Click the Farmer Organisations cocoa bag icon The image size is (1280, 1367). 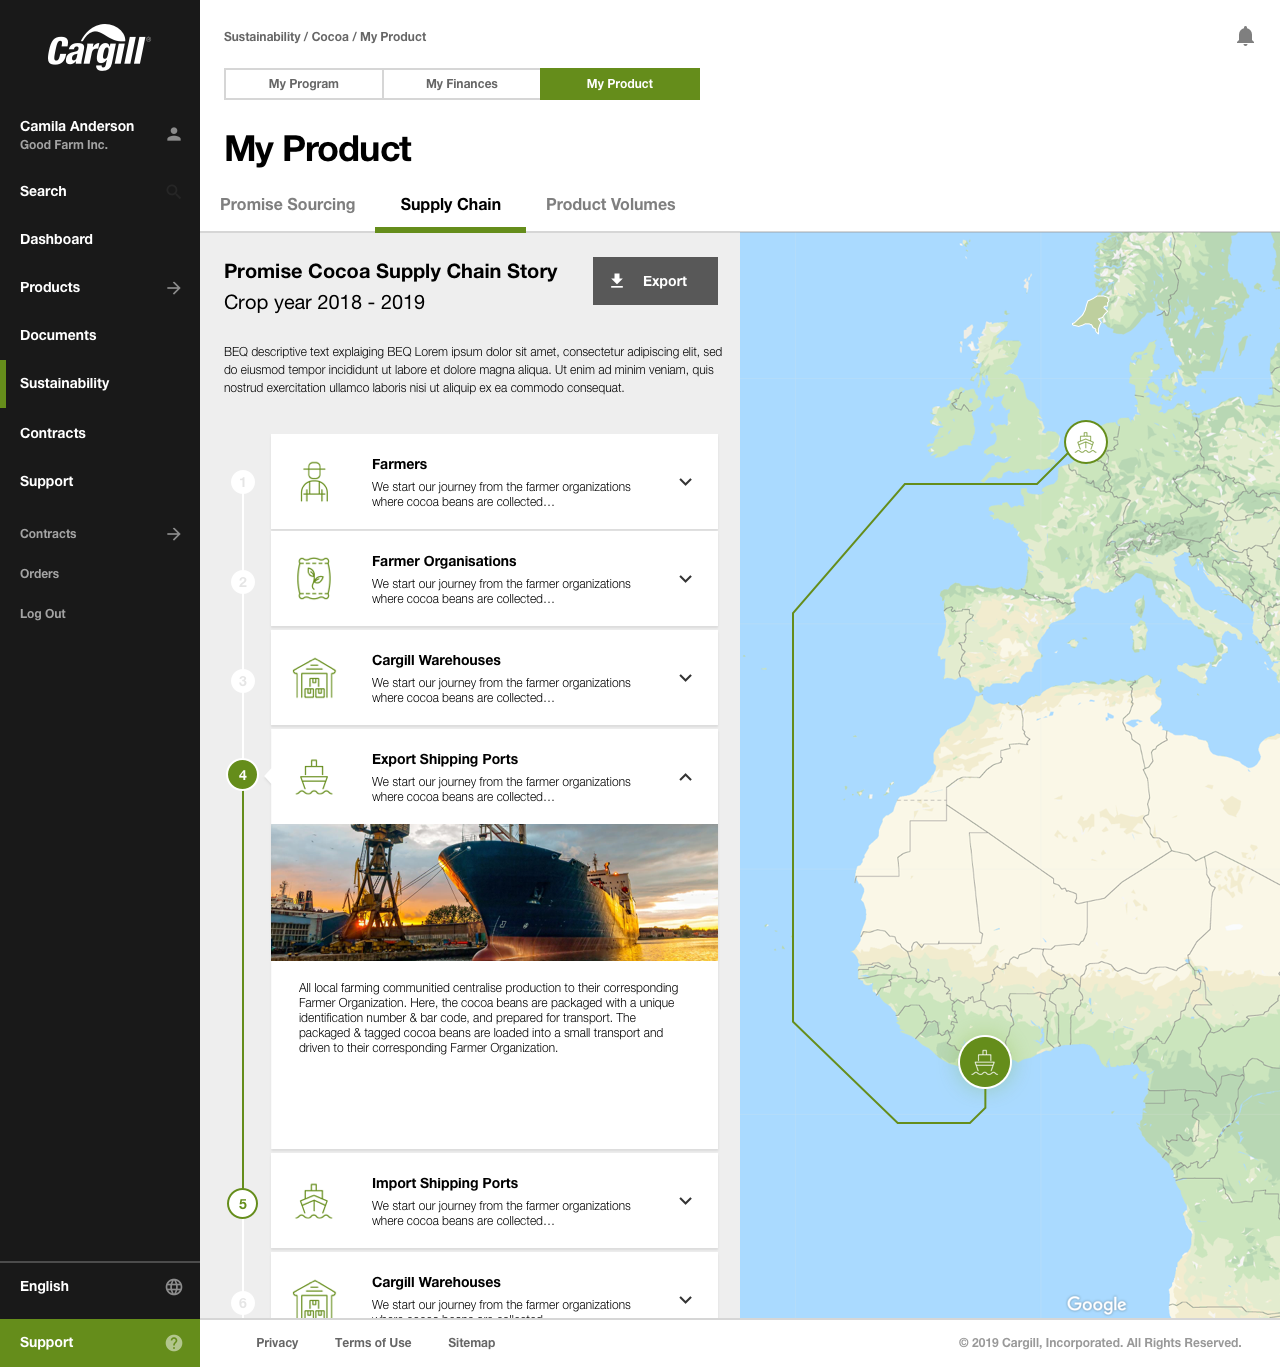(x=314, y=578)
